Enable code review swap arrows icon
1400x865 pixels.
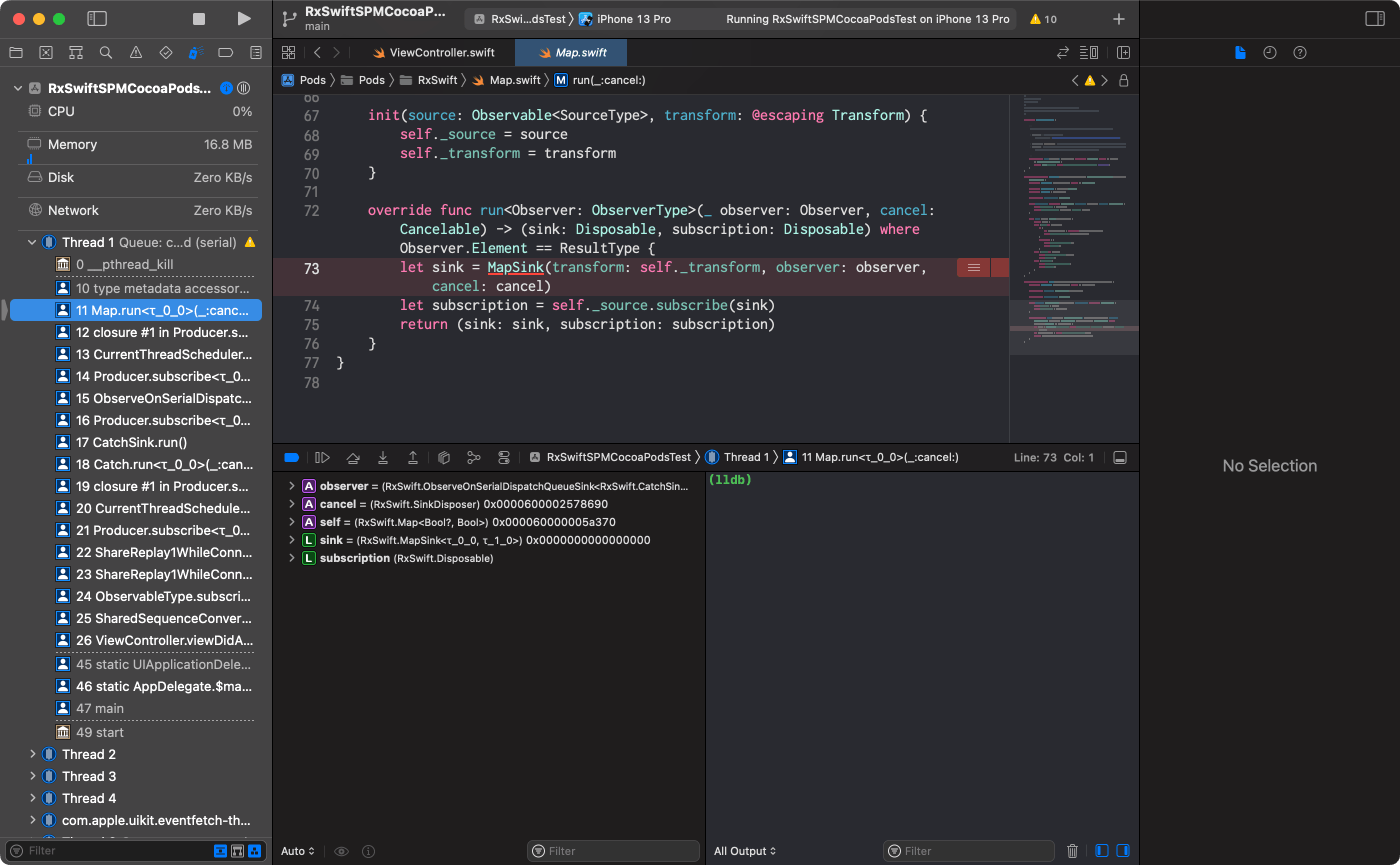(x=1063, y=53)
